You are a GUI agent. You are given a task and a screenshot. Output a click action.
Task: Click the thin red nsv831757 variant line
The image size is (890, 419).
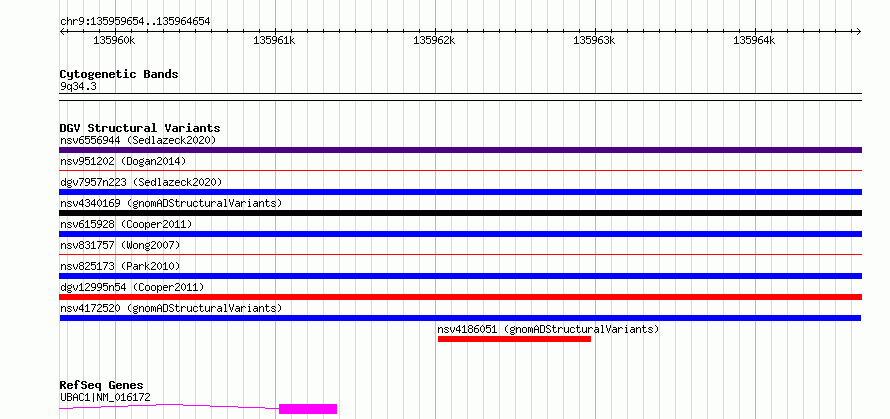(460, 254)
